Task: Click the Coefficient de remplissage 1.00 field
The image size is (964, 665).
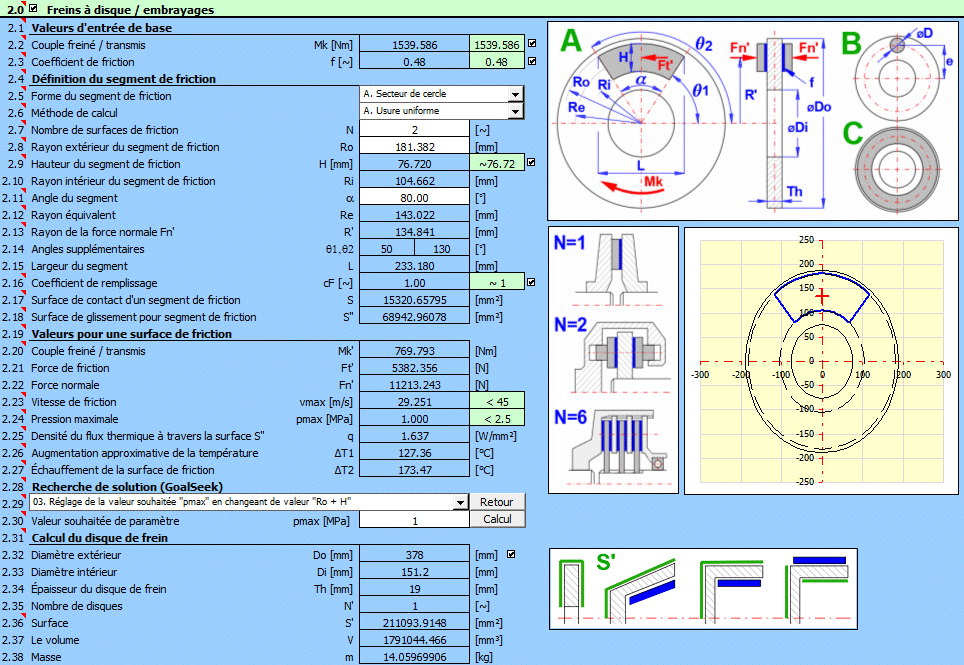Action: click(x=414, y=283)
